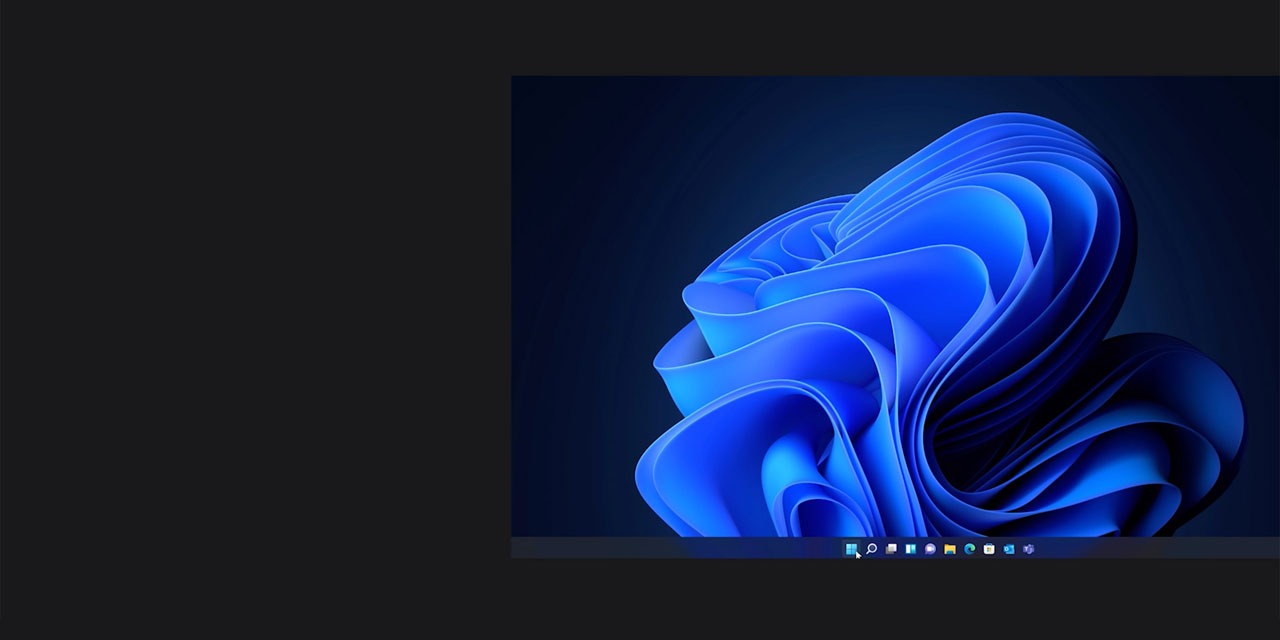
Task: Open the Microsoft Teams icon
Action: click(1028, 548)
